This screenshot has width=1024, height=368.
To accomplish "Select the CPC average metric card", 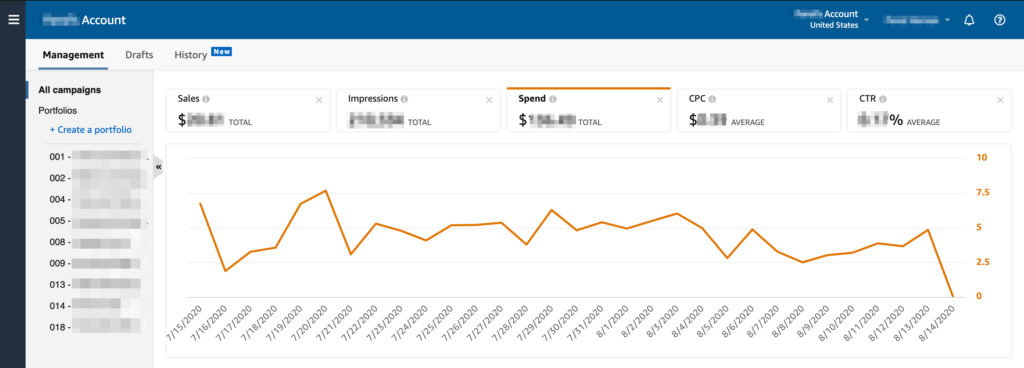I will point(759,110).
